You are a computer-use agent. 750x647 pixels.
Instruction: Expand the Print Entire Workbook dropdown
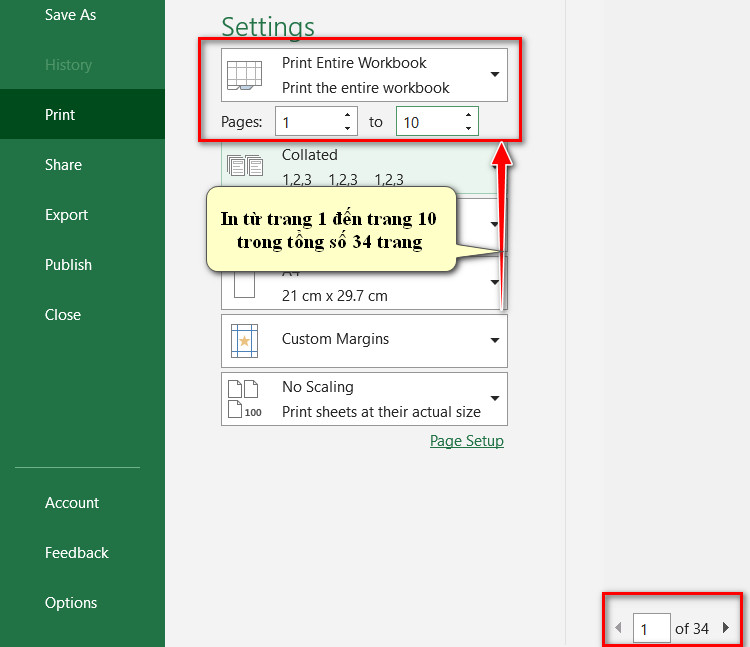pos(495,74)
